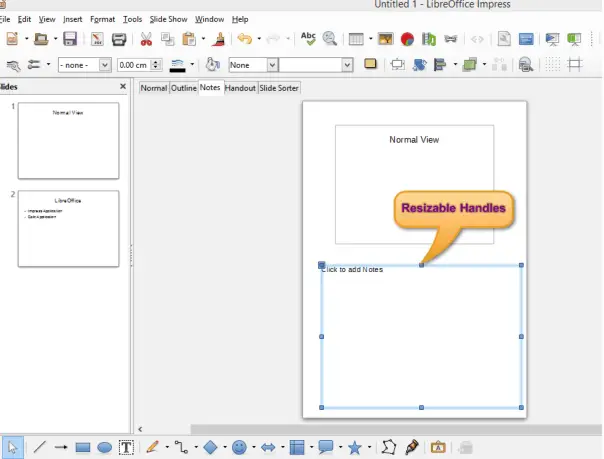Select the Stars shapes tool
Viewport: 604px width, 459px height.
click(x=355, y=447)
